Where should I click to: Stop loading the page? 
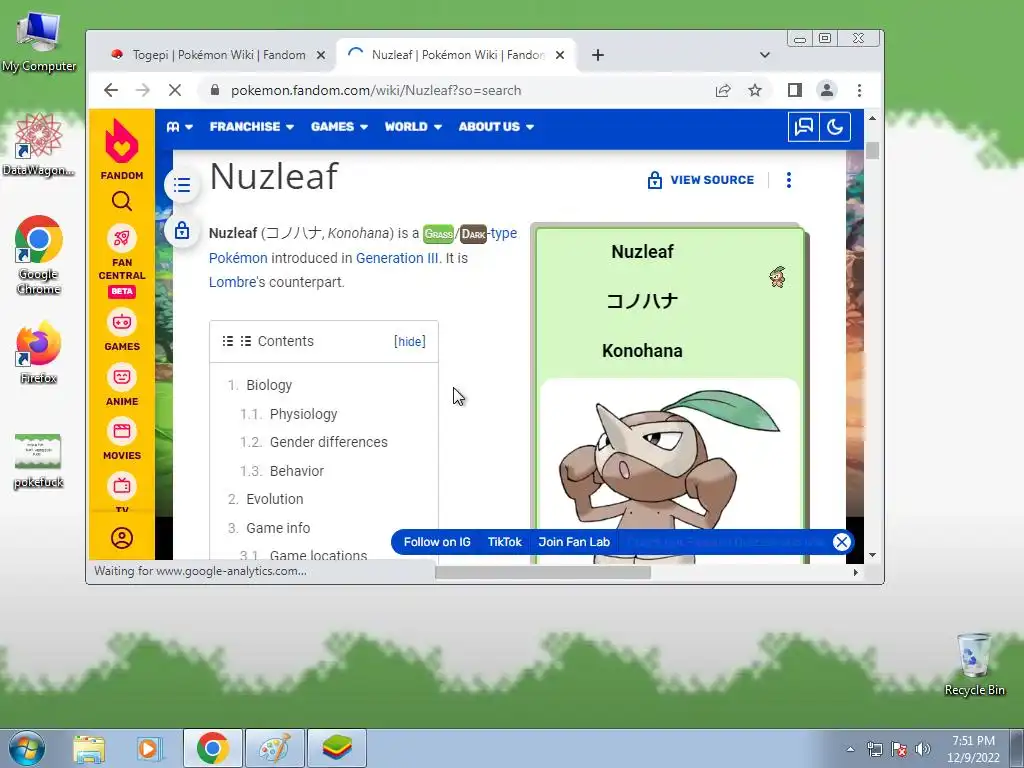175,90
